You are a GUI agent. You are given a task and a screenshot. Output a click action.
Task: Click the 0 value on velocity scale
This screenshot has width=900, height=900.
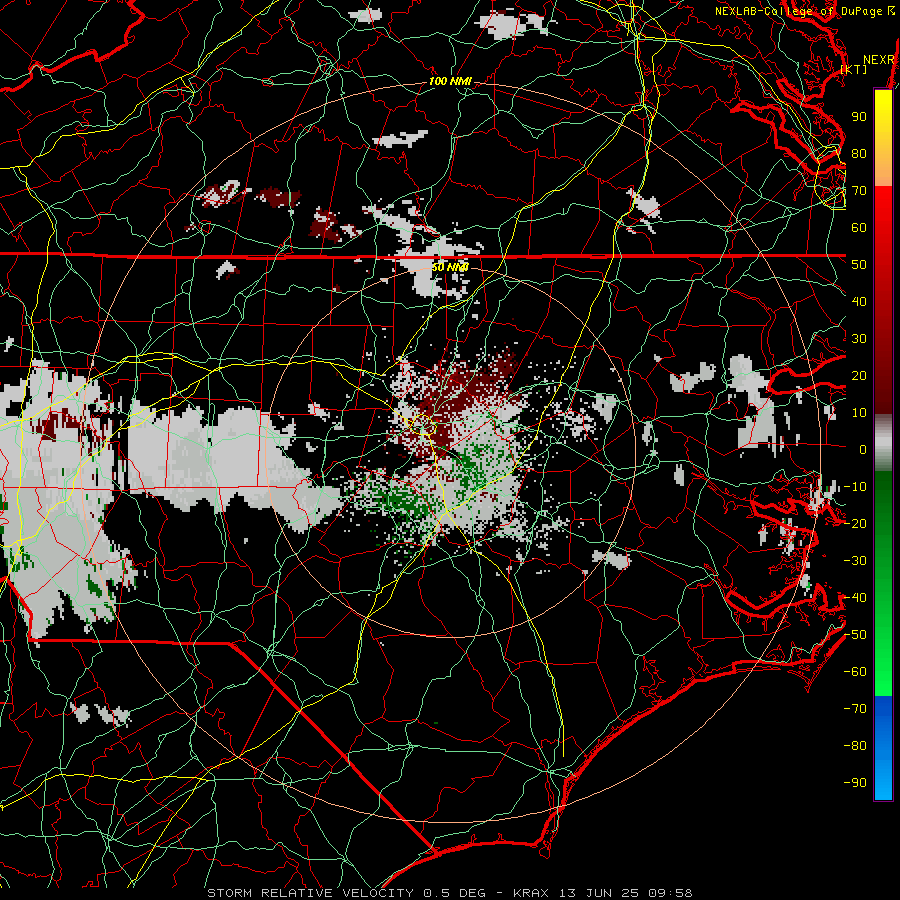[x=863, y=449]
